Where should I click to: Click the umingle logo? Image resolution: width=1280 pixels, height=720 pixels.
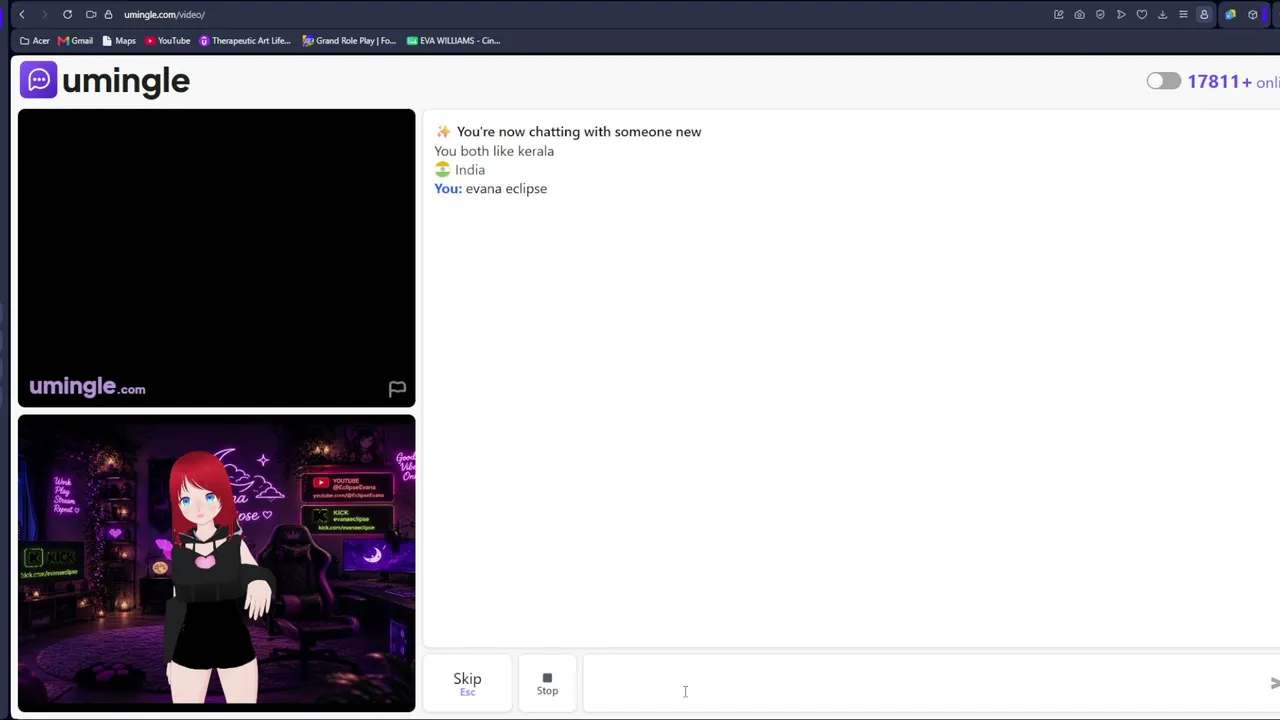coord(105,80)
